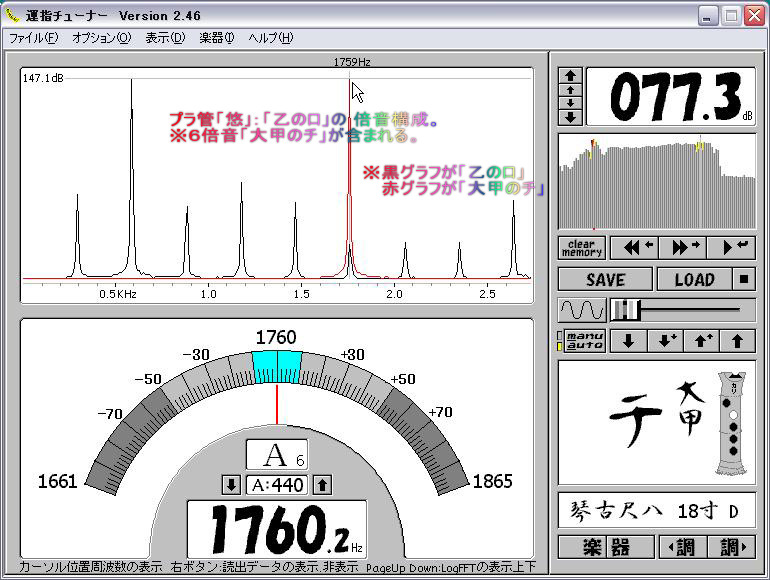Image resolution: width=770 pixels, height=580 pixels.
Task: Open the 楽器(I) menu
Action: tap(217, 38)
